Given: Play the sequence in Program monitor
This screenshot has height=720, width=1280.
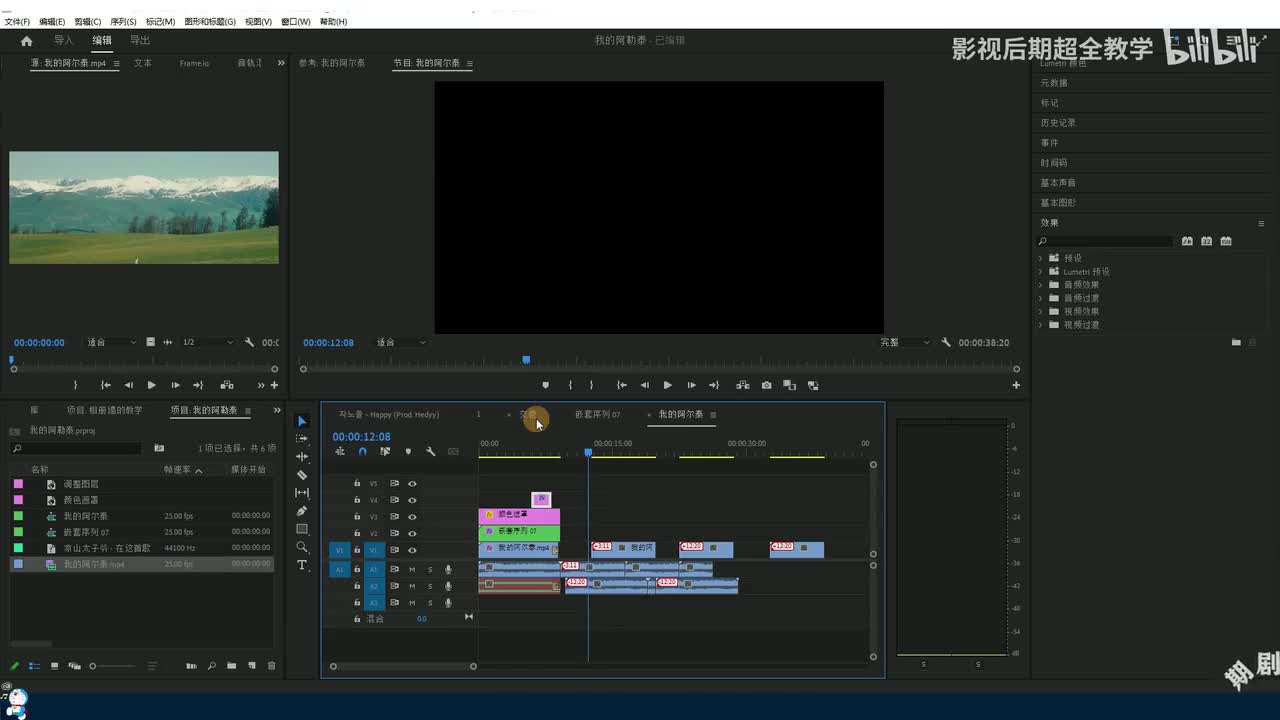Looking at the screenshot, I should pos(667,385).
